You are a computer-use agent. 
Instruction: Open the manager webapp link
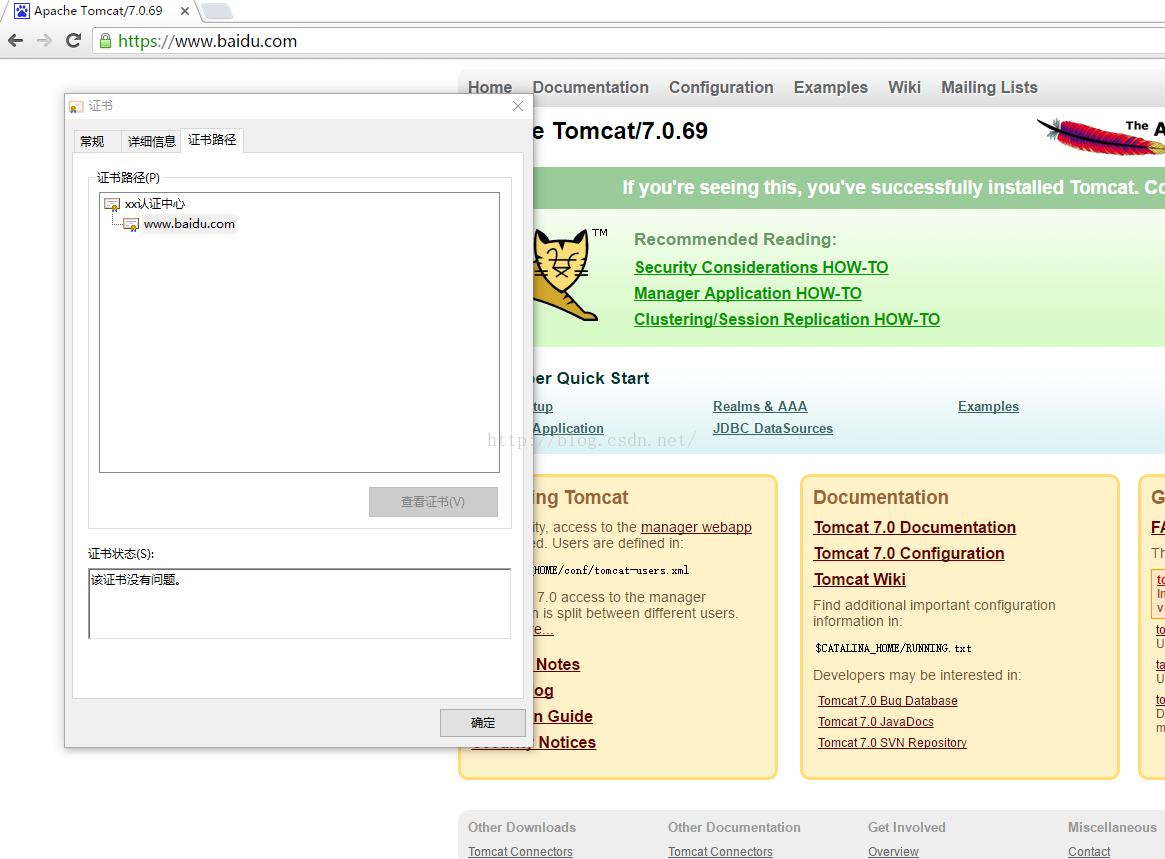tap(696, 527)
